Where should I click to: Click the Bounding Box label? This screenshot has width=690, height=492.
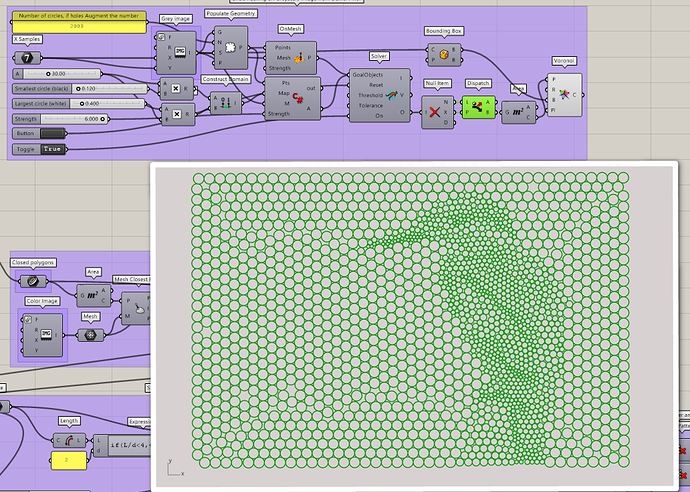(444, 31)
